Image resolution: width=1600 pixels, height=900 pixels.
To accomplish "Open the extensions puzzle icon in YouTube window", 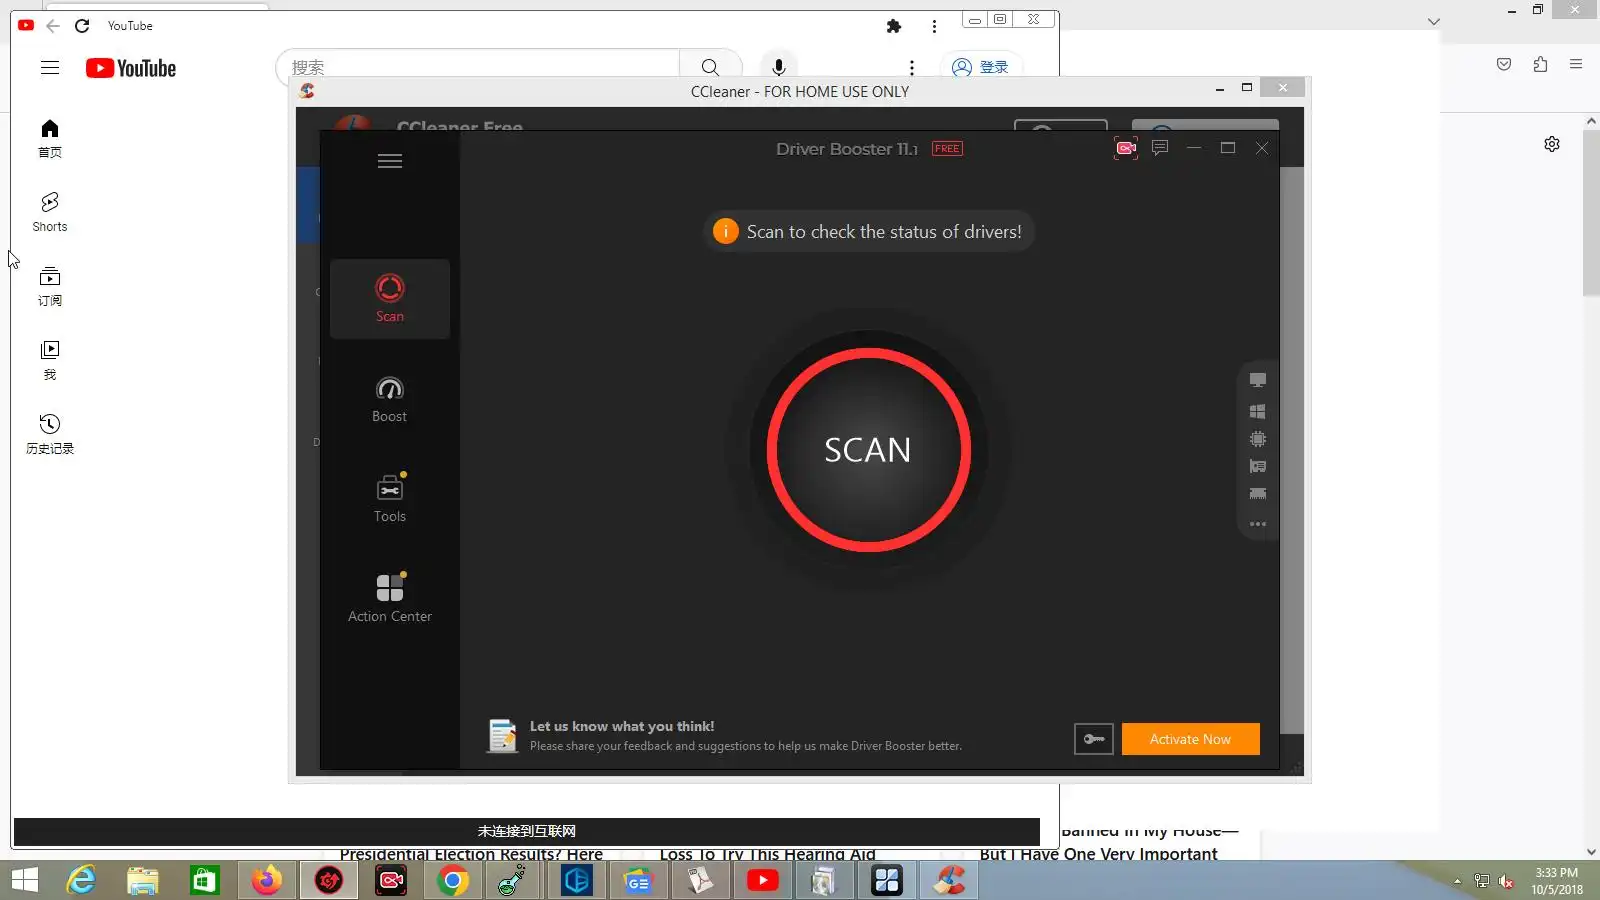I will pos(894,26).
